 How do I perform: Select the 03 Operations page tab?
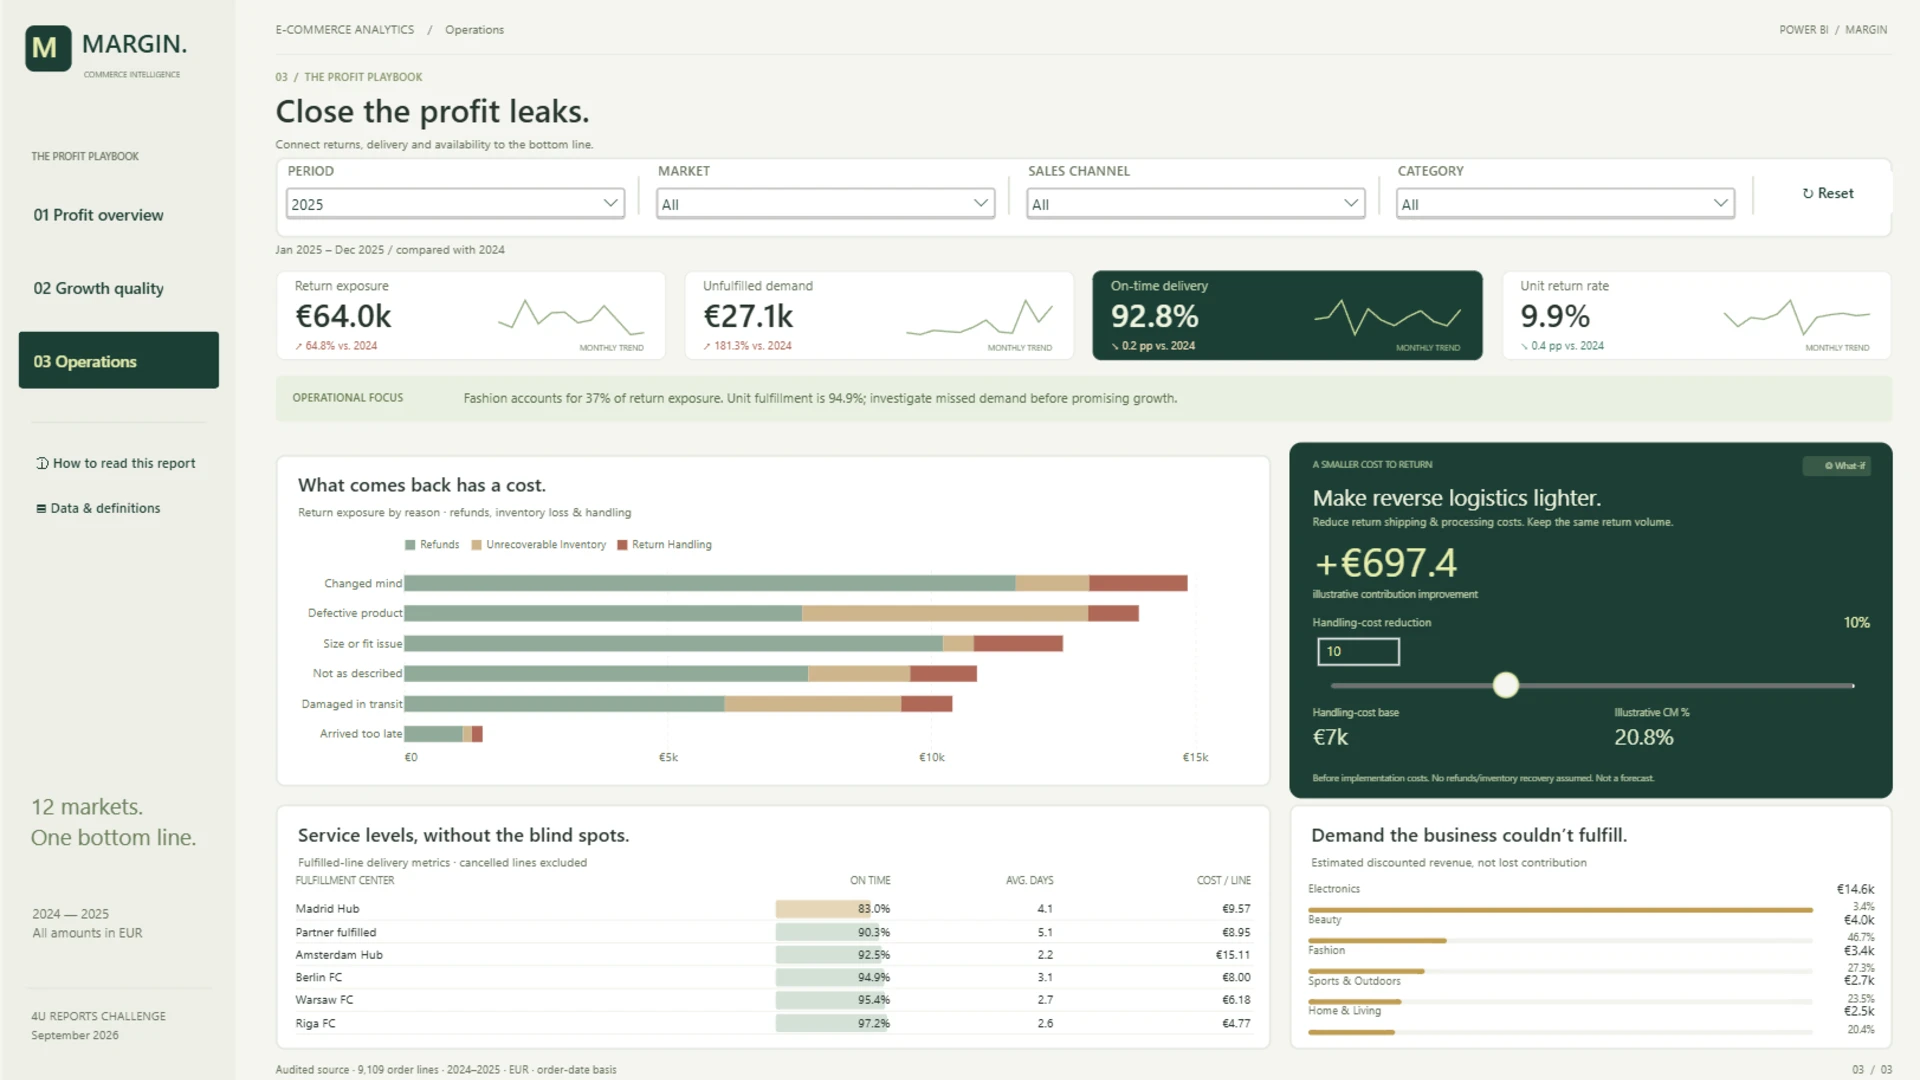[118, 360]
